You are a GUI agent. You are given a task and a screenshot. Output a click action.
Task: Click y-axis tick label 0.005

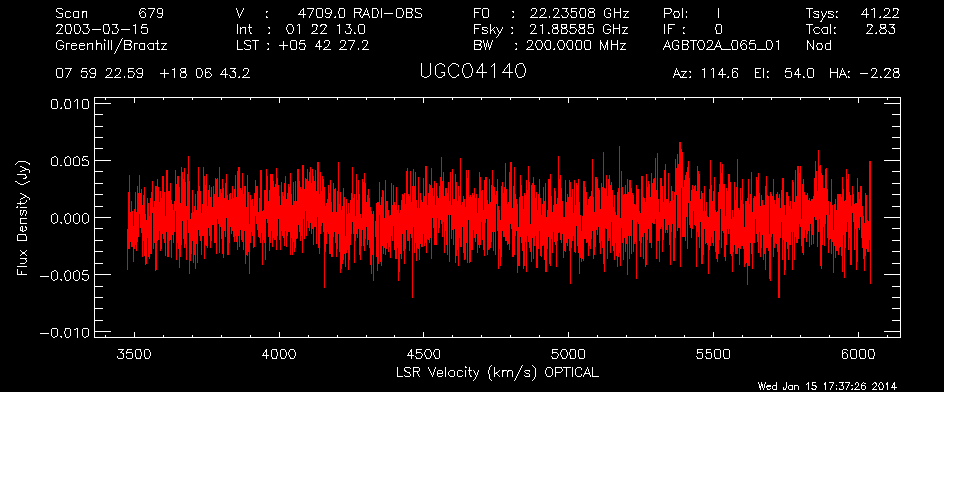[69, 161]
